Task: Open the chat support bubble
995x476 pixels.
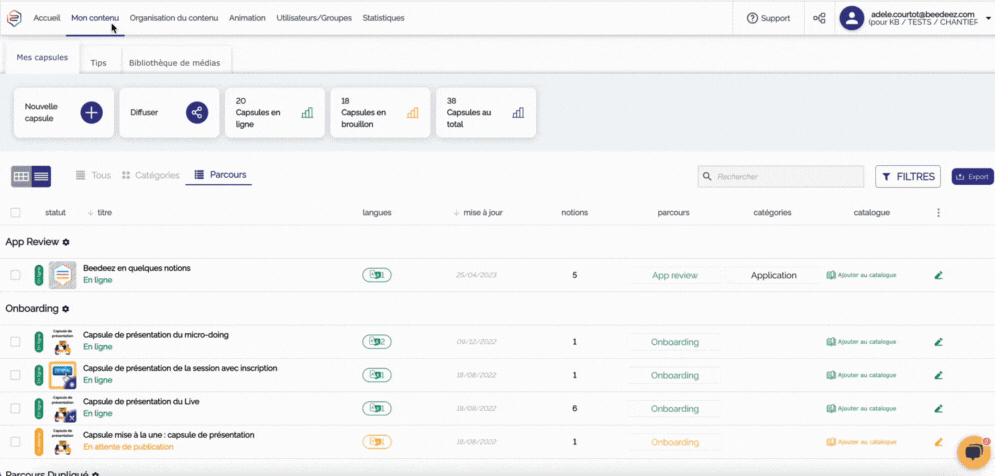Action: [971, 452]
